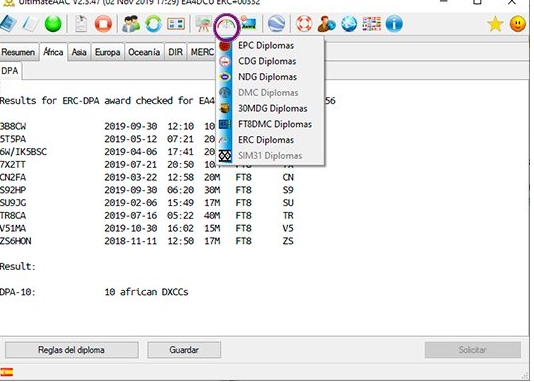Screen dimensions: 534x382
Task: Open the DIR tab
Action: tap(175, 52)
